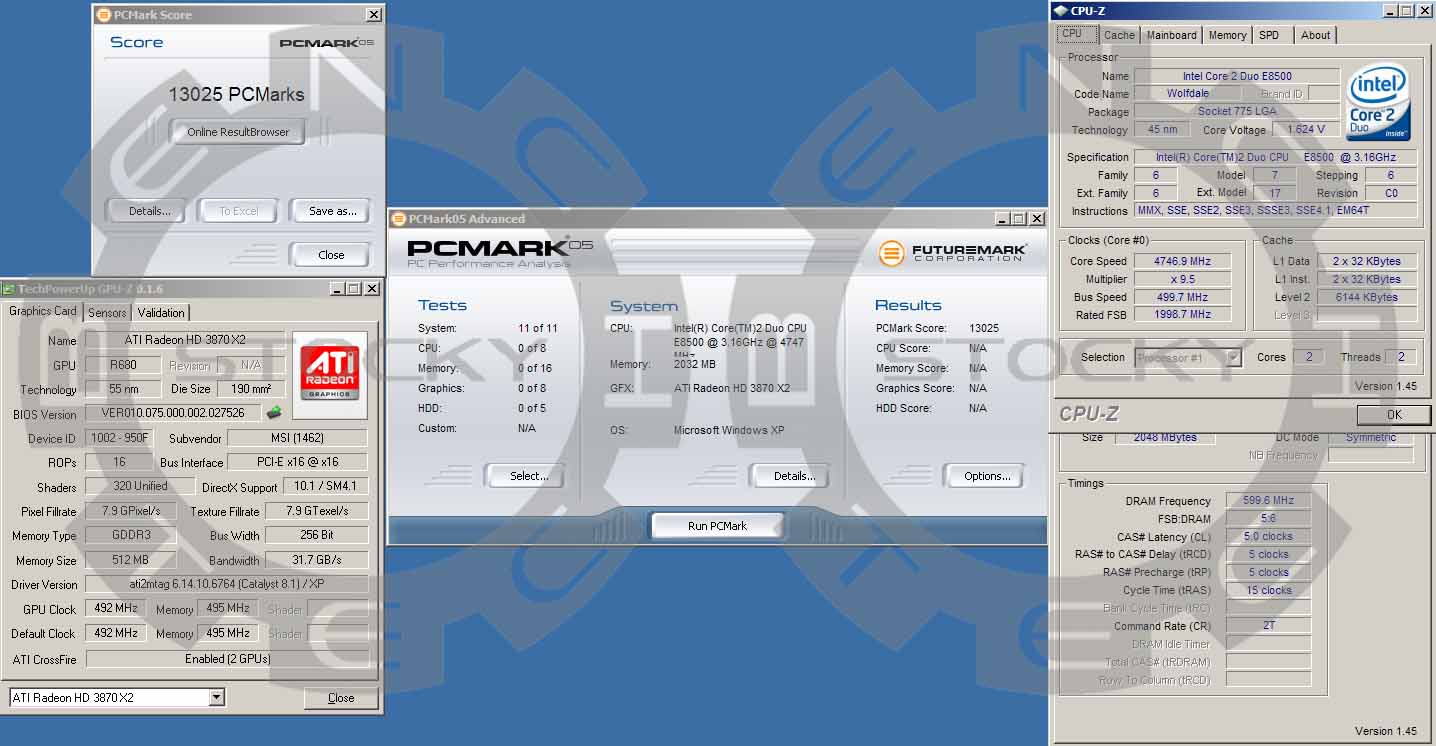Switch to the Sensors tab in GPU-Z
The image size is (1436, 746).
point(107,313)
